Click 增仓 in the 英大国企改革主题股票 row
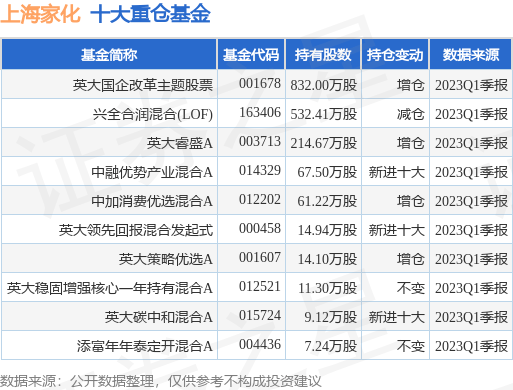Viewport: 513px width, 390px height. 411,85
